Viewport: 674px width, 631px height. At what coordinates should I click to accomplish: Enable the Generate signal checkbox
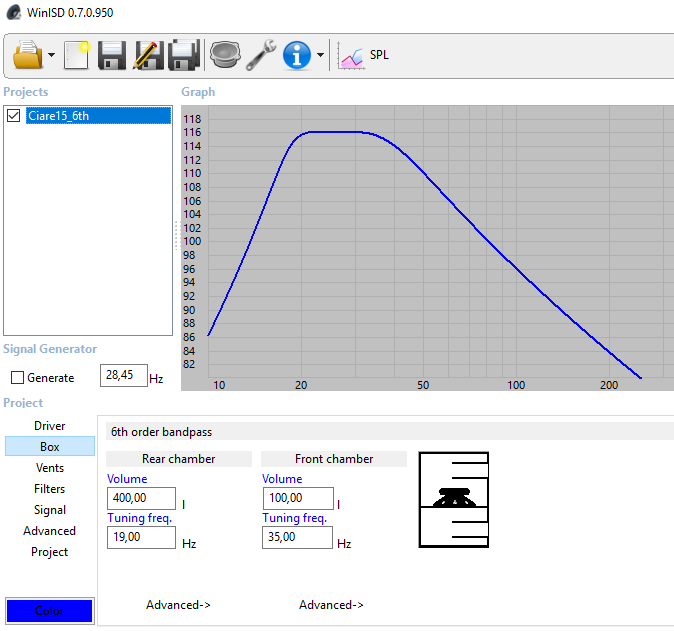[x=17, y=377]
